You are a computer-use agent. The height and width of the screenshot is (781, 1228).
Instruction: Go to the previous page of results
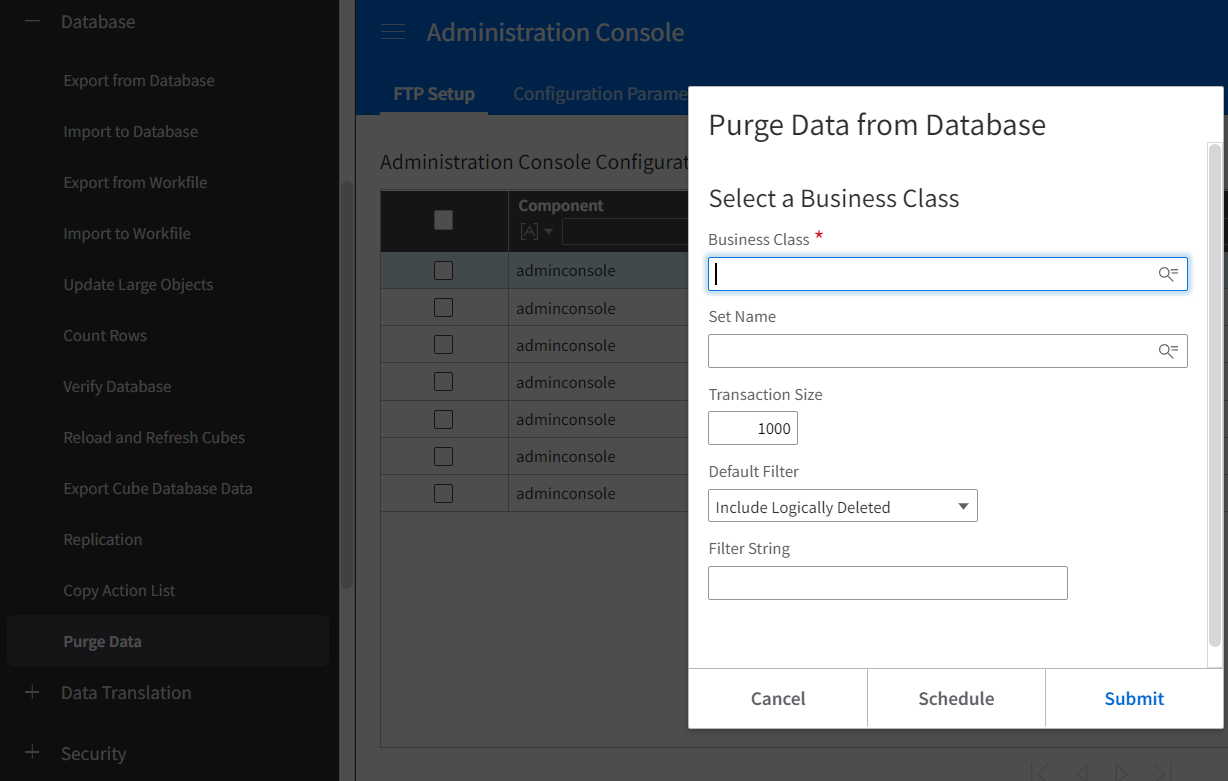[1081, 772]
